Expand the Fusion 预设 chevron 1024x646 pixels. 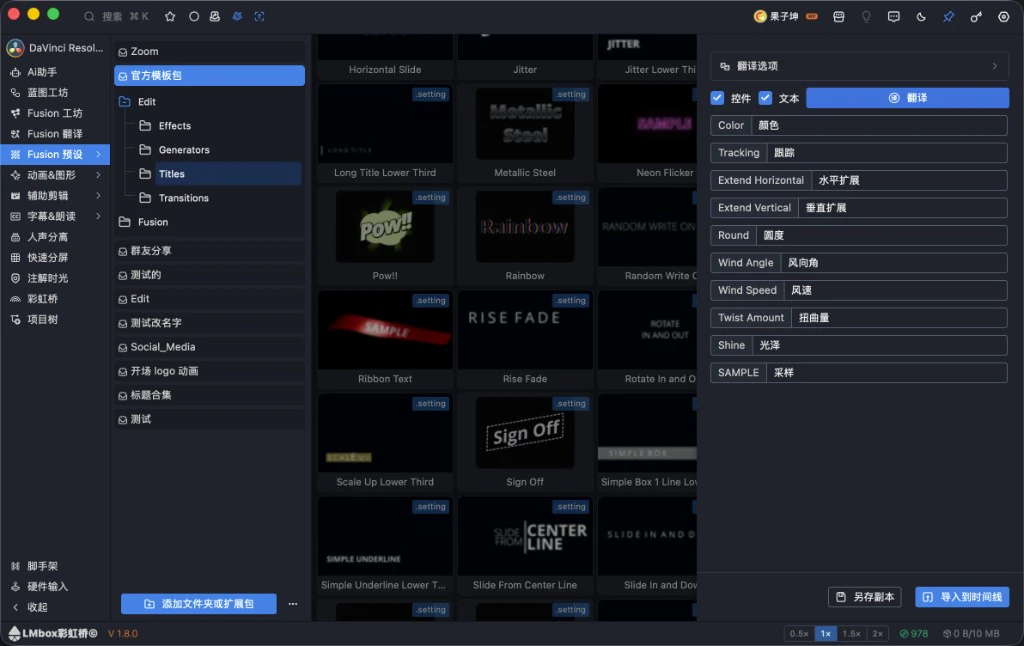99,154
